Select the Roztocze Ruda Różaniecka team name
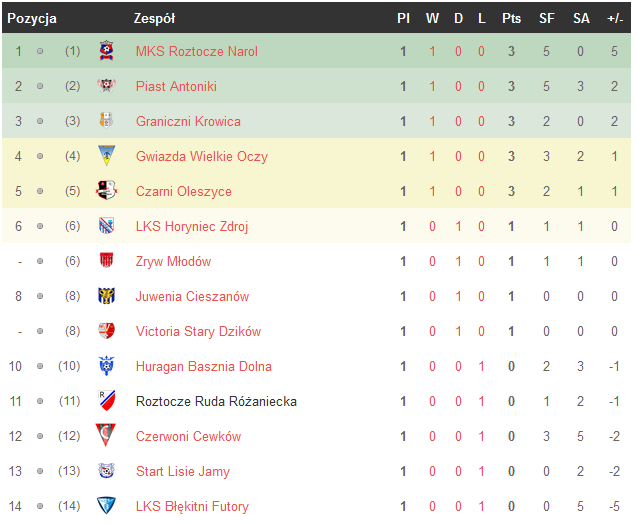Image resolution: width=636 pixels, height=525 pixels. (x=216, y=402)
